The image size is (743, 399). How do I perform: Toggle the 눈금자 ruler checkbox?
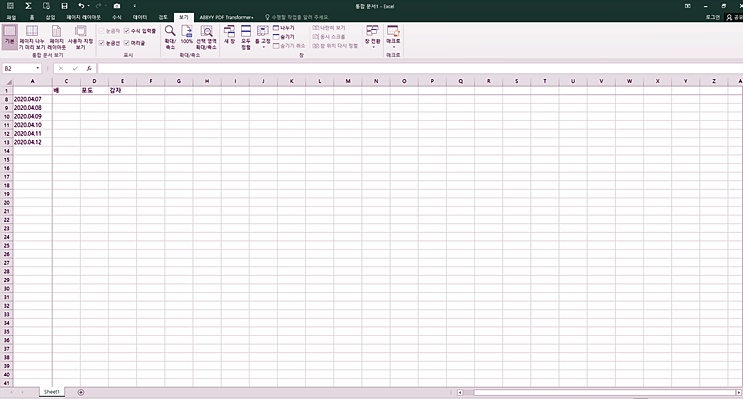coord(109,31)
